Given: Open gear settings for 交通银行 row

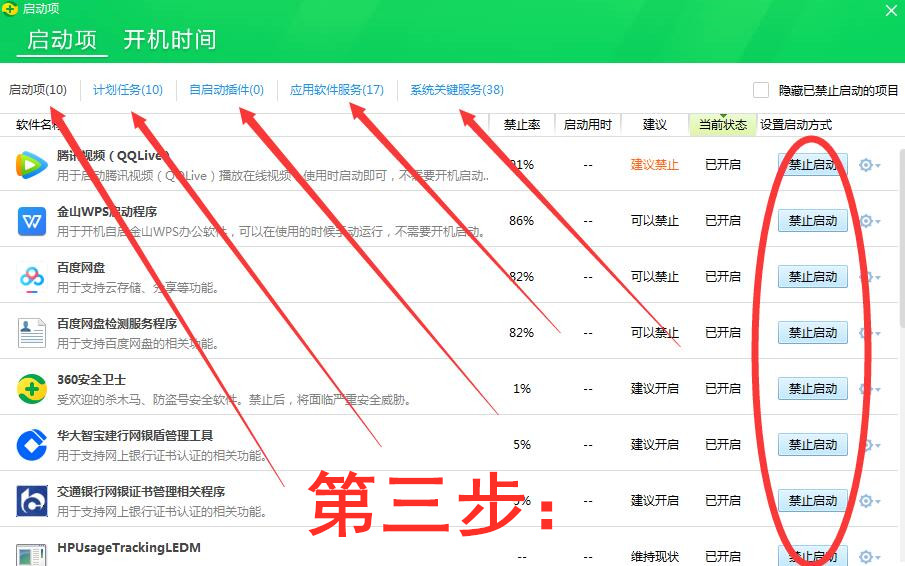Looking at the screenshot, I should 869,501.
